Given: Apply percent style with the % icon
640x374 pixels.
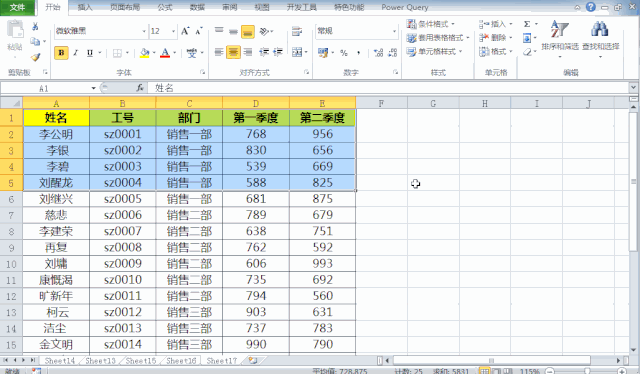Looking at the screenshot, I should click(344, 53).
